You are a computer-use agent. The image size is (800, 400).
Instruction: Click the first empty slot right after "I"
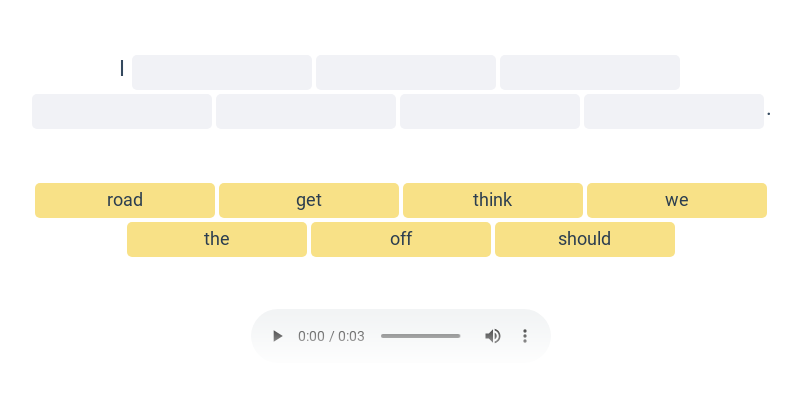point(222,72)
